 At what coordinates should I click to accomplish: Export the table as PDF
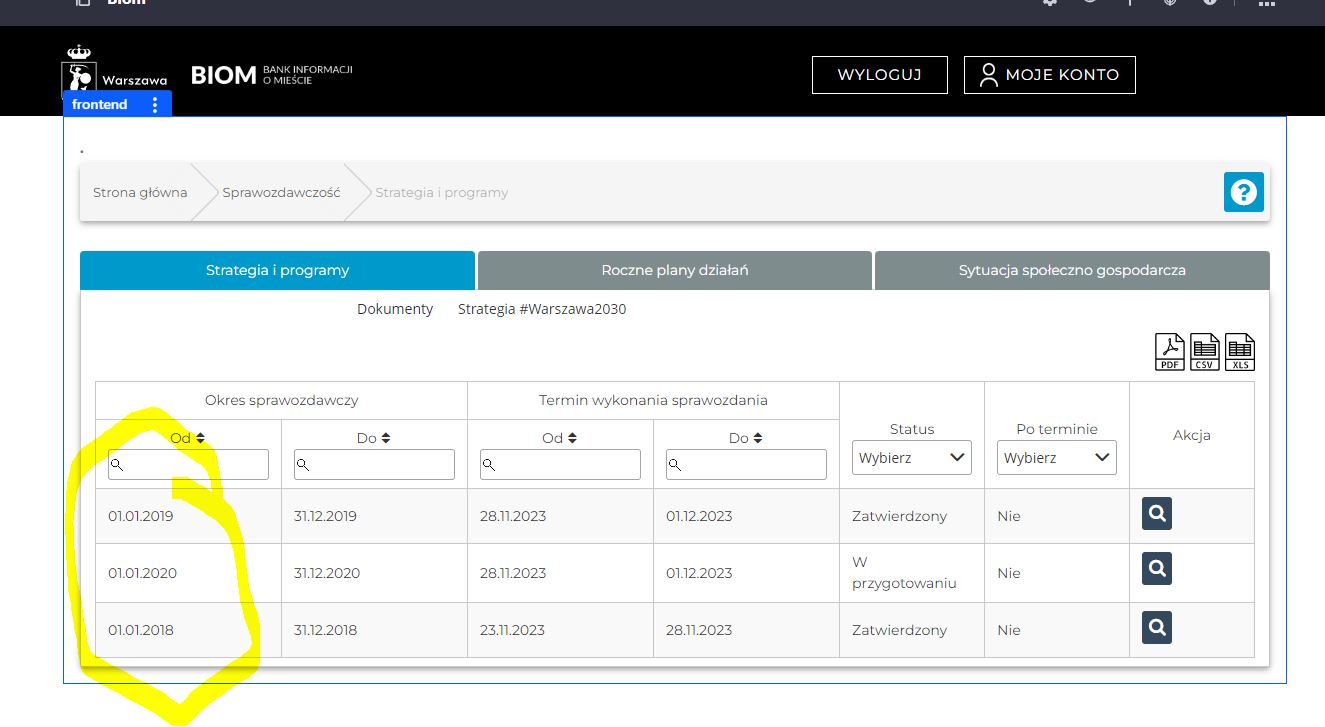[x=1170, y=352]
